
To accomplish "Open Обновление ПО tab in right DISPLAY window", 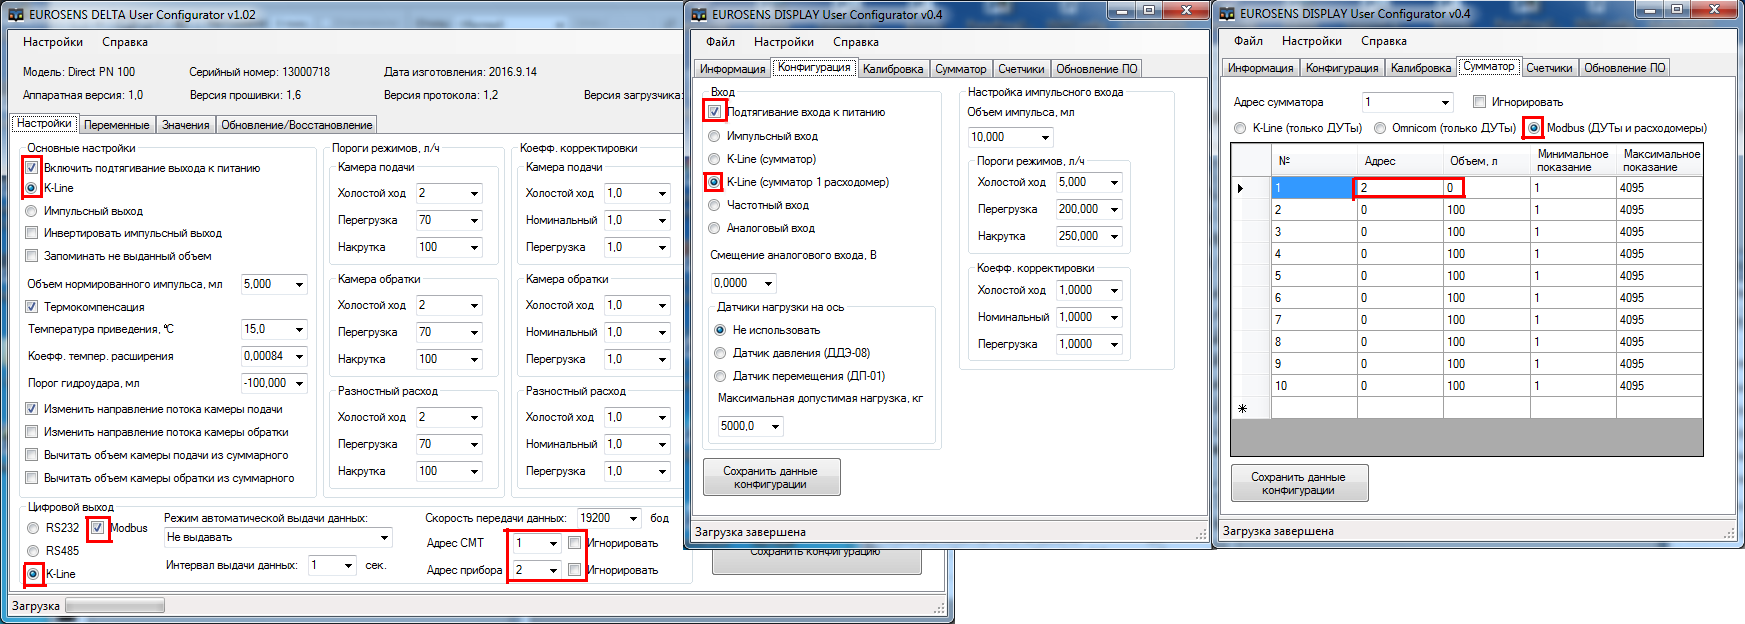I will [1624, 68].
